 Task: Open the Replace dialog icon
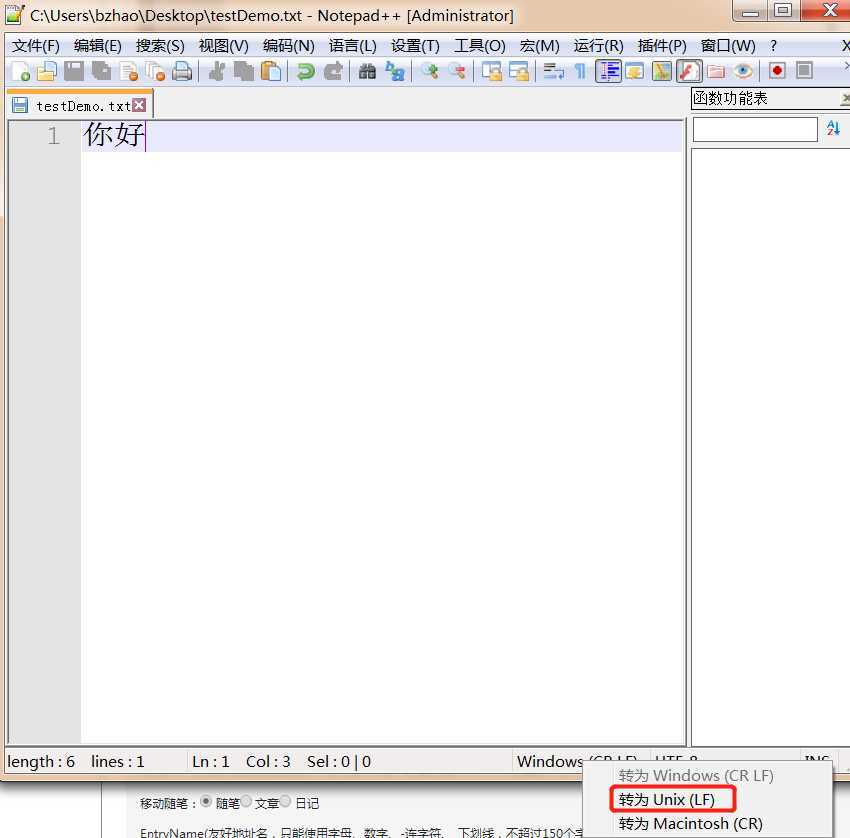pos(395,71)
